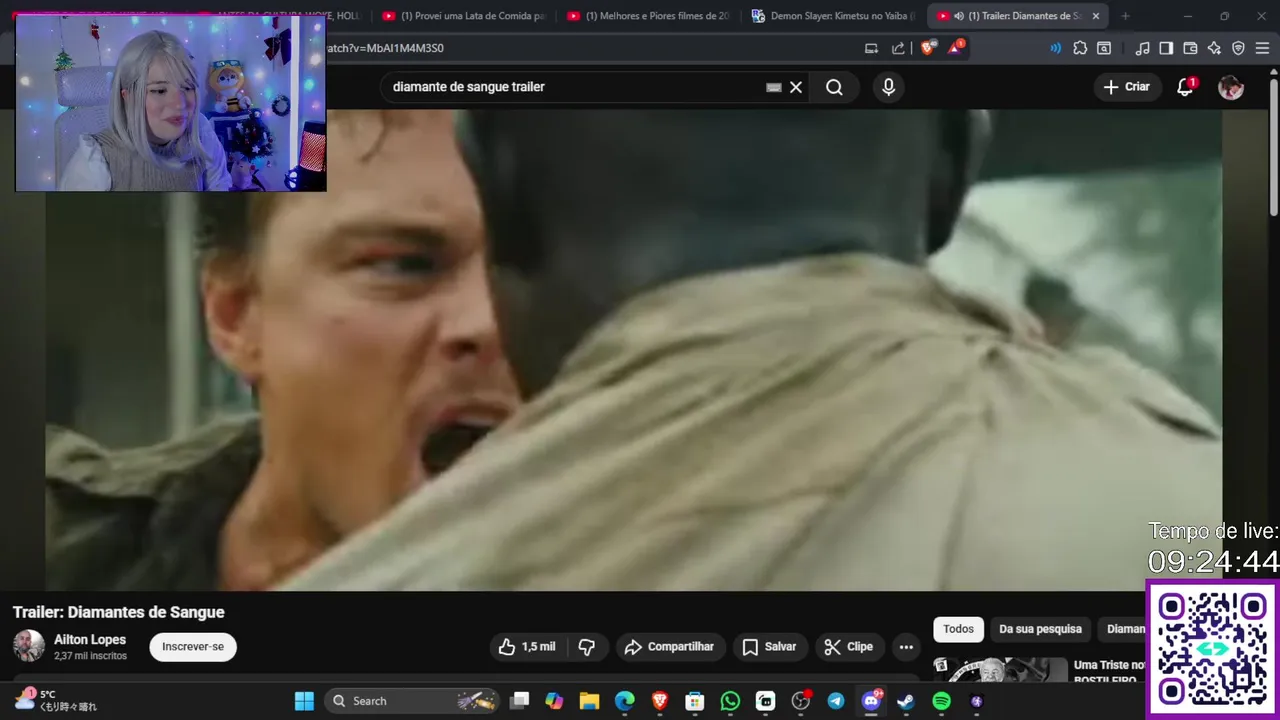Click the Inscrever-se subscribe button
Viewport: 1280px width, 720px height.
(x=193, y=647)
